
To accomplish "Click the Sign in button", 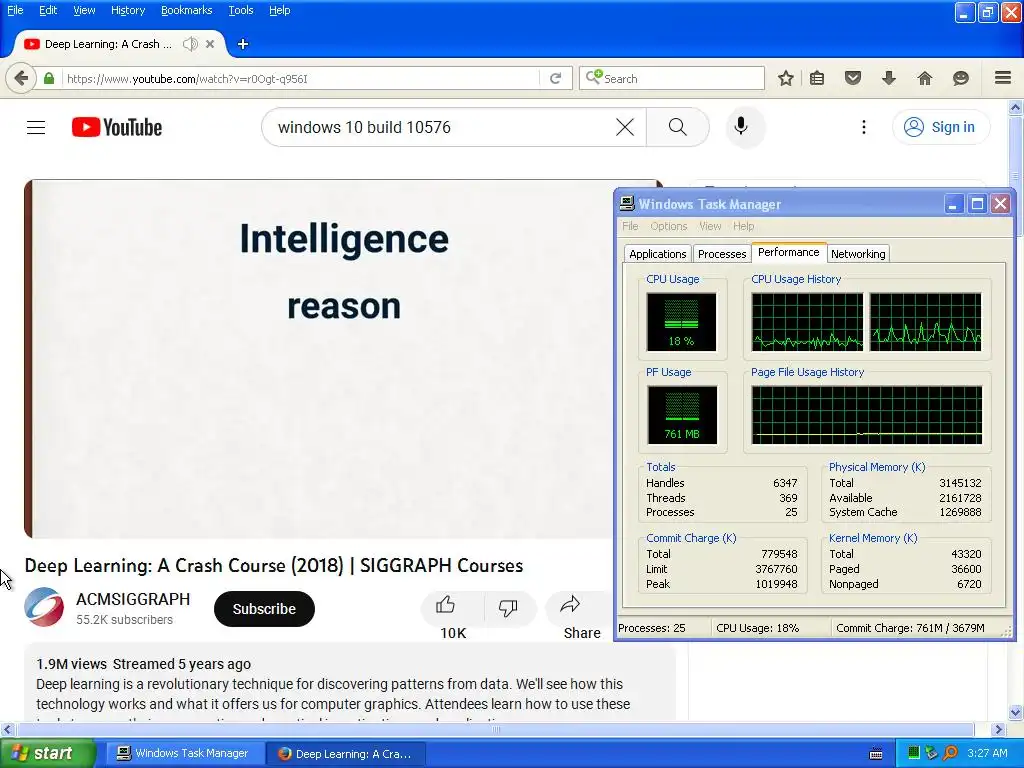I will [940, 127].
